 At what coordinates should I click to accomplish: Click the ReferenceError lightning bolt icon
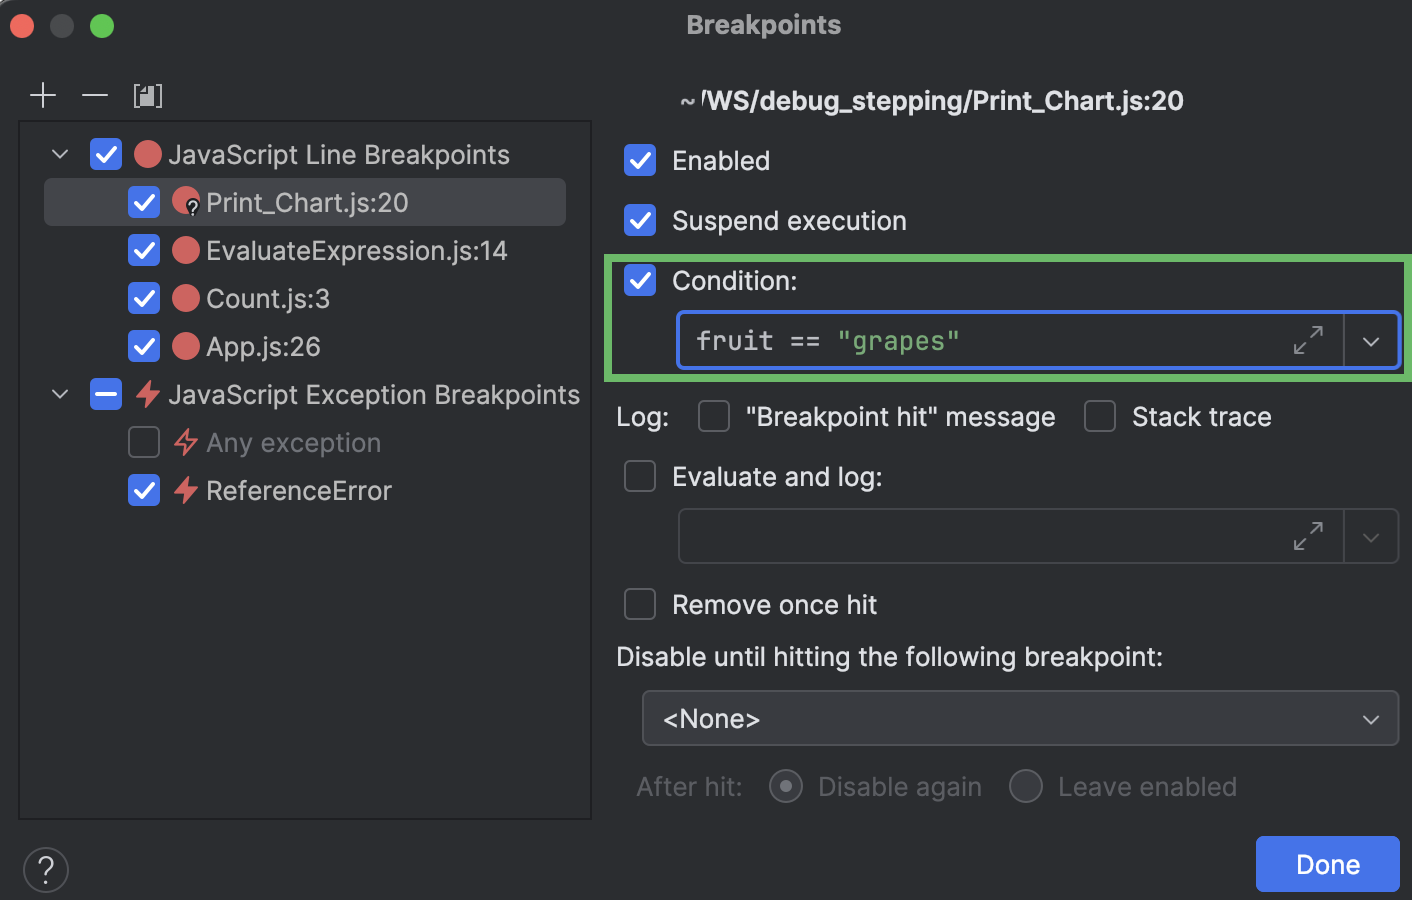[x=186, y=490]
